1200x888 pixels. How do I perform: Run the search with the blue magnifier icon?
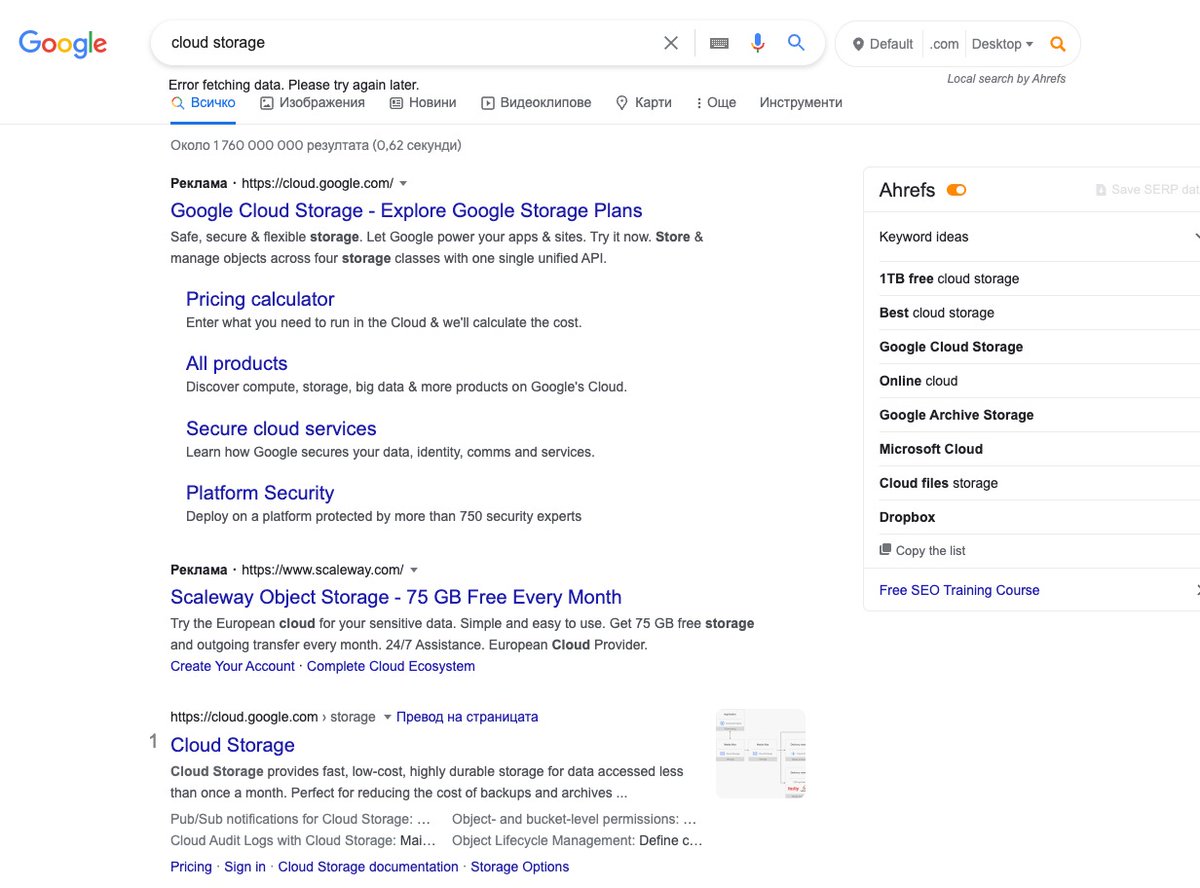click(796, 42)
